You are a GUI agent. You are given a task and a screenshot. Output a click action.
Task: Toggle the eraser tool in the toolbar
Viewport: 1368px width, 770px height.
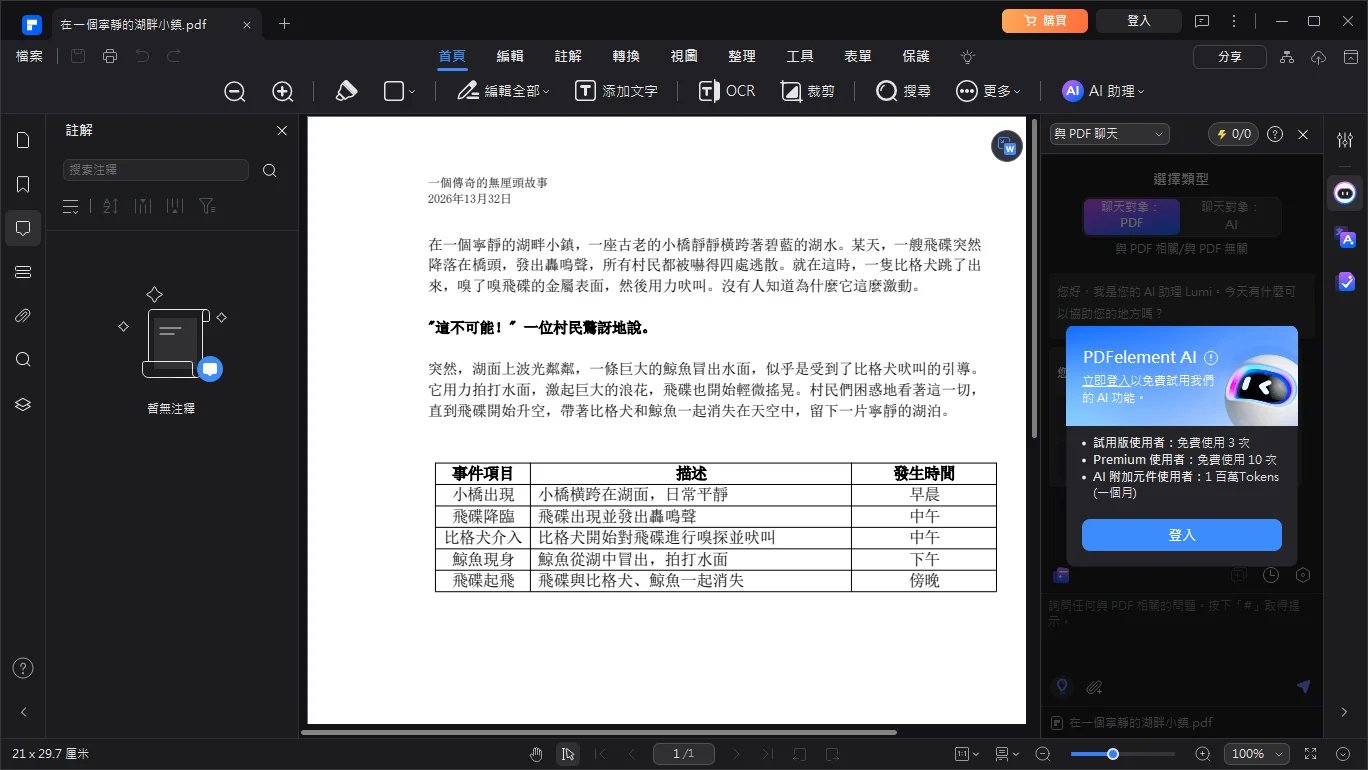pos(346,90)
